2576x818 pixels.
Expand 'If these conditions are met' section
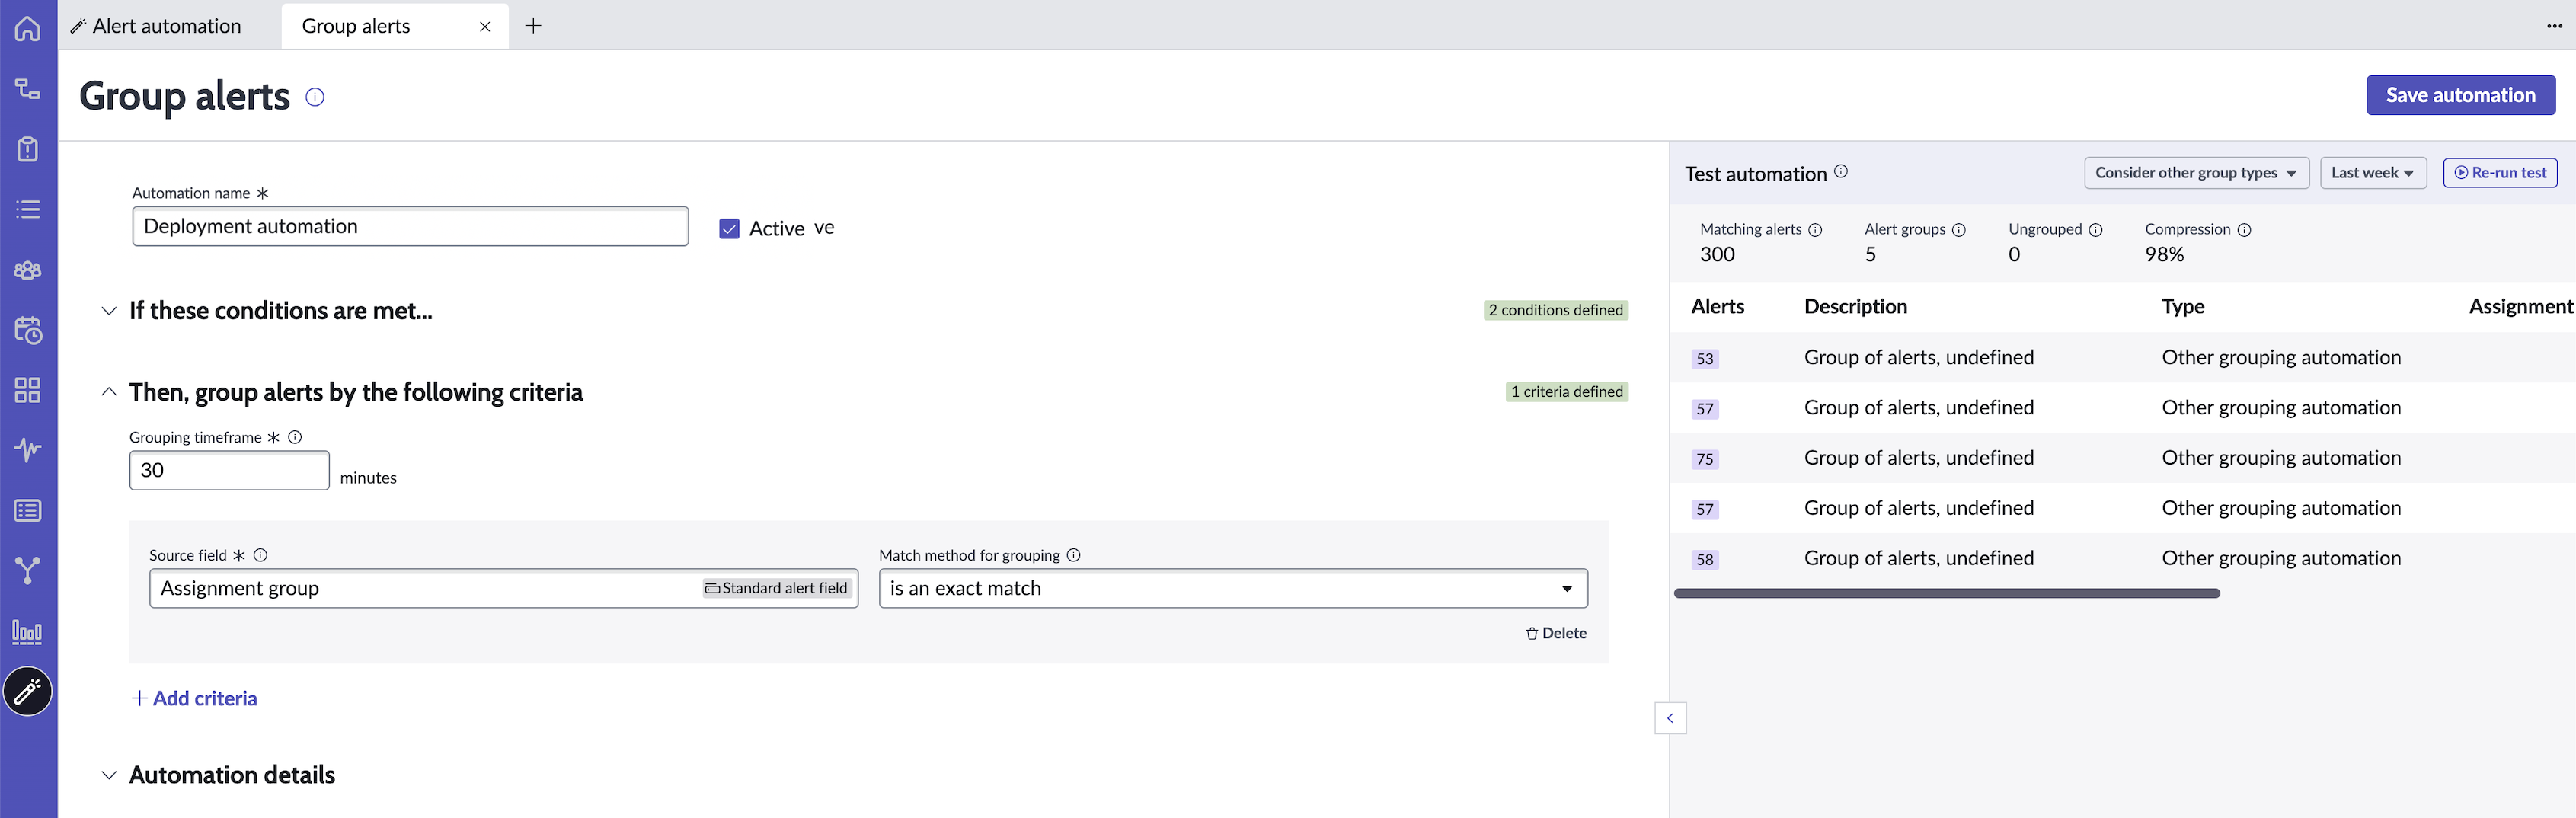(x=109, y=311)
